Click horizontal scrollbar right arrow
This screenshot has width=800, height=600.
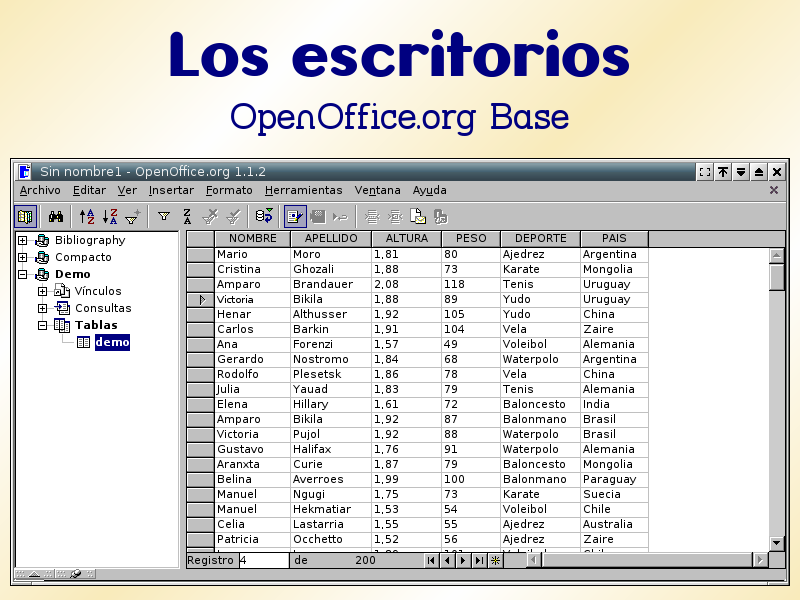pos(760,560)
